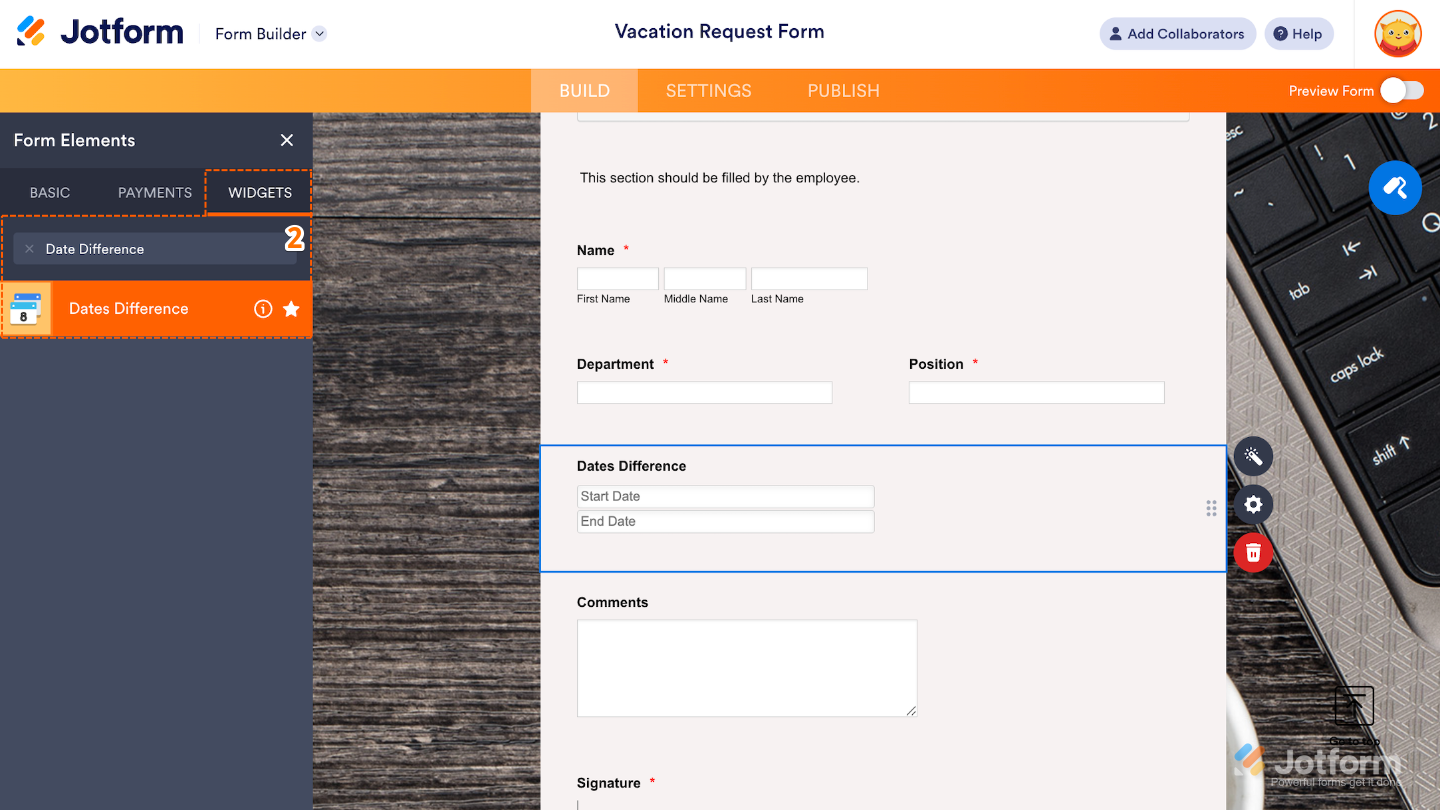The image size is (1440, 810).
Task: Switch to the WIDGETS tab
Action: [257, 192]
